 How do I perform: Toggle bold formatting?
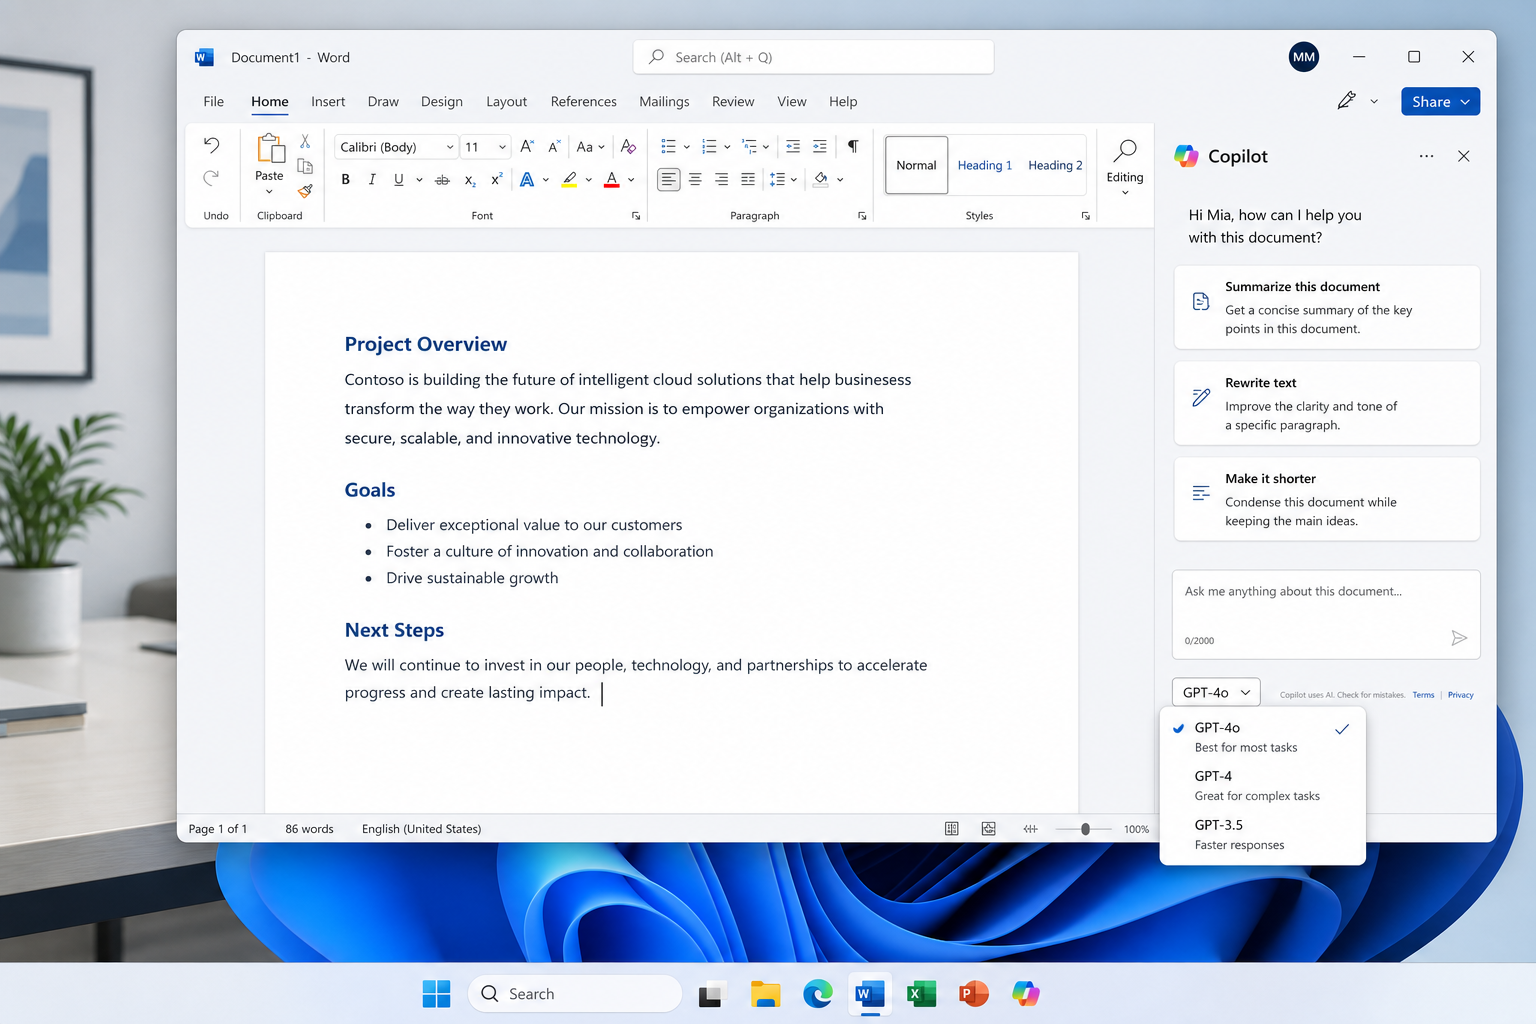(346, 180)
